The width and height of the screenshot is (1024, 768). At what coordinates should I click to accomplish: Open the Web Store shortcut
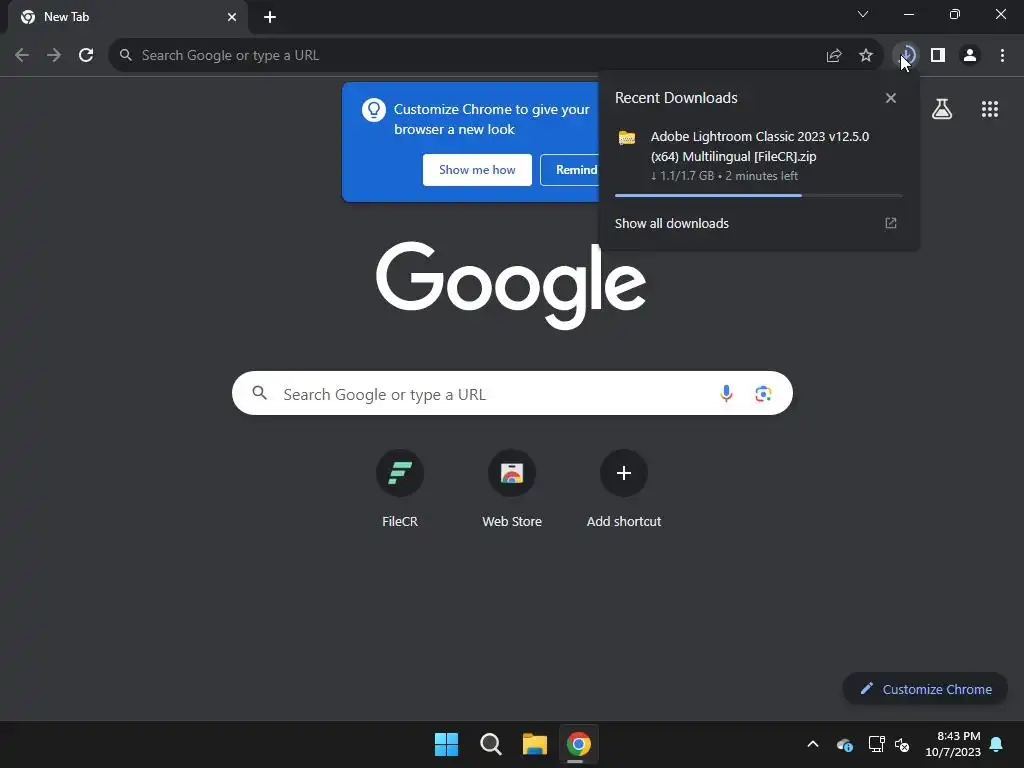click(512, 488)
